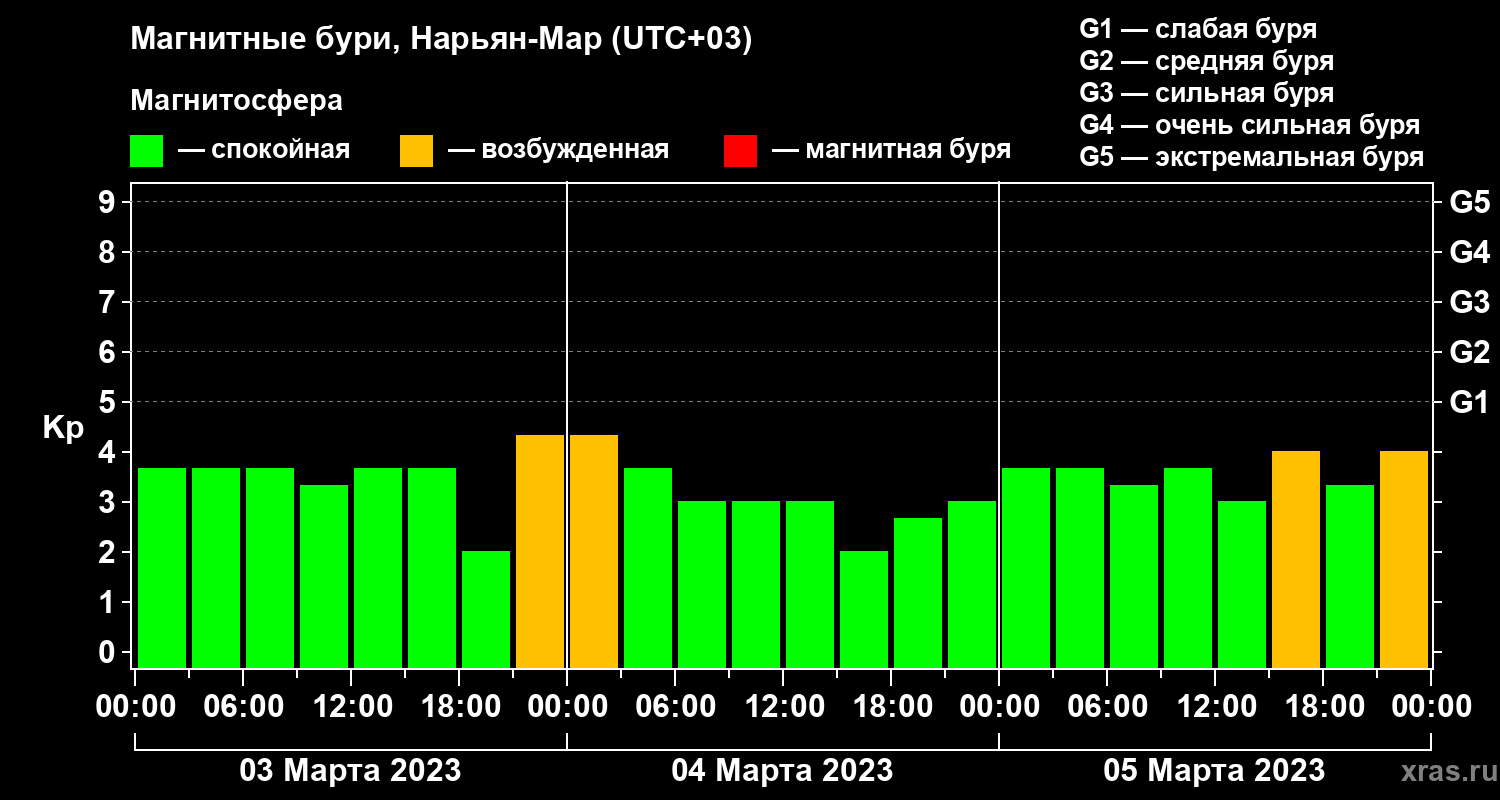This screenshot has width=1500, height=800.
Task: Select the last orange bar on 05 Марта
Action: (x=1404, y=559)
